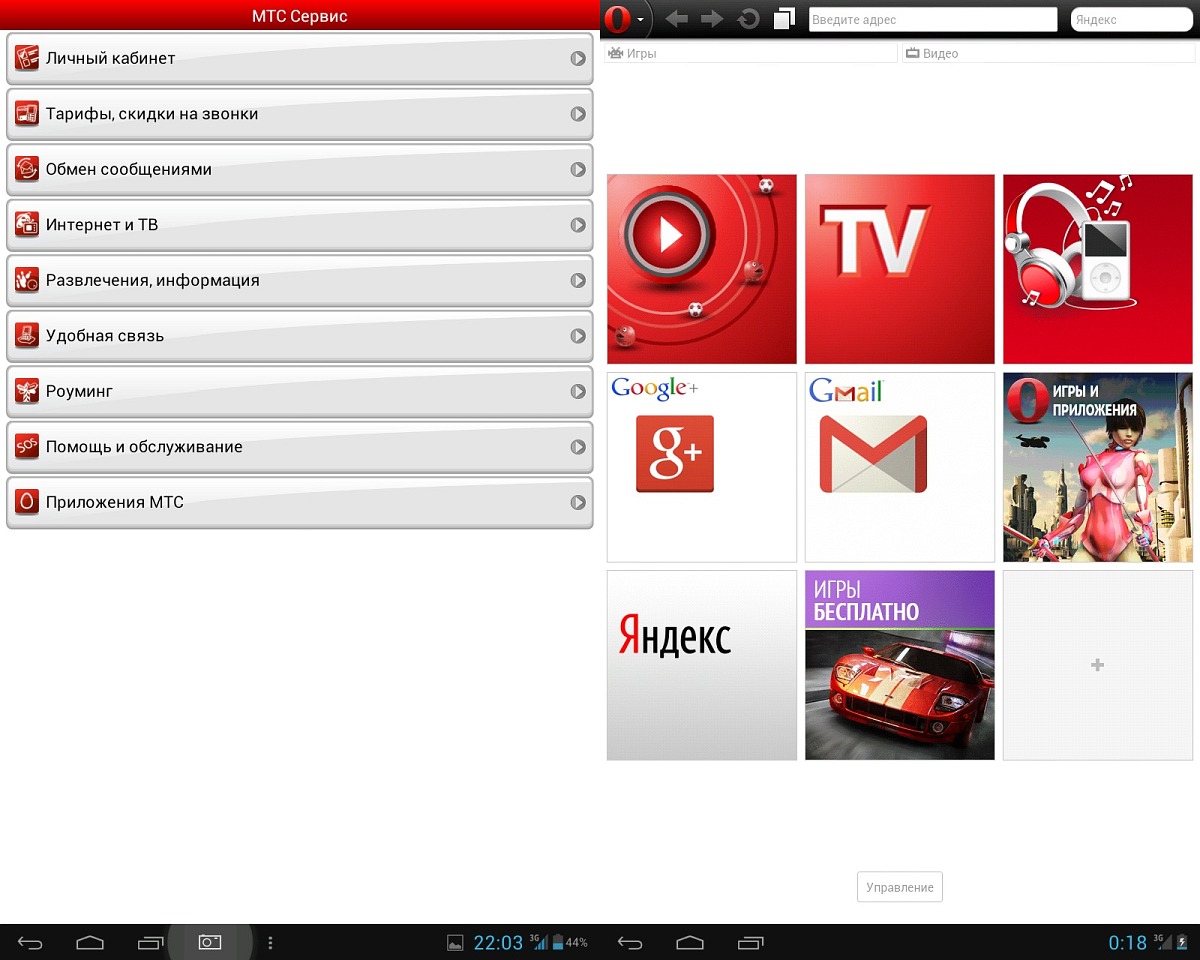The height and width of the screenshot is (960, 1200).
Task: Expand Приложения МТС arrow
Action: [578, 503]
